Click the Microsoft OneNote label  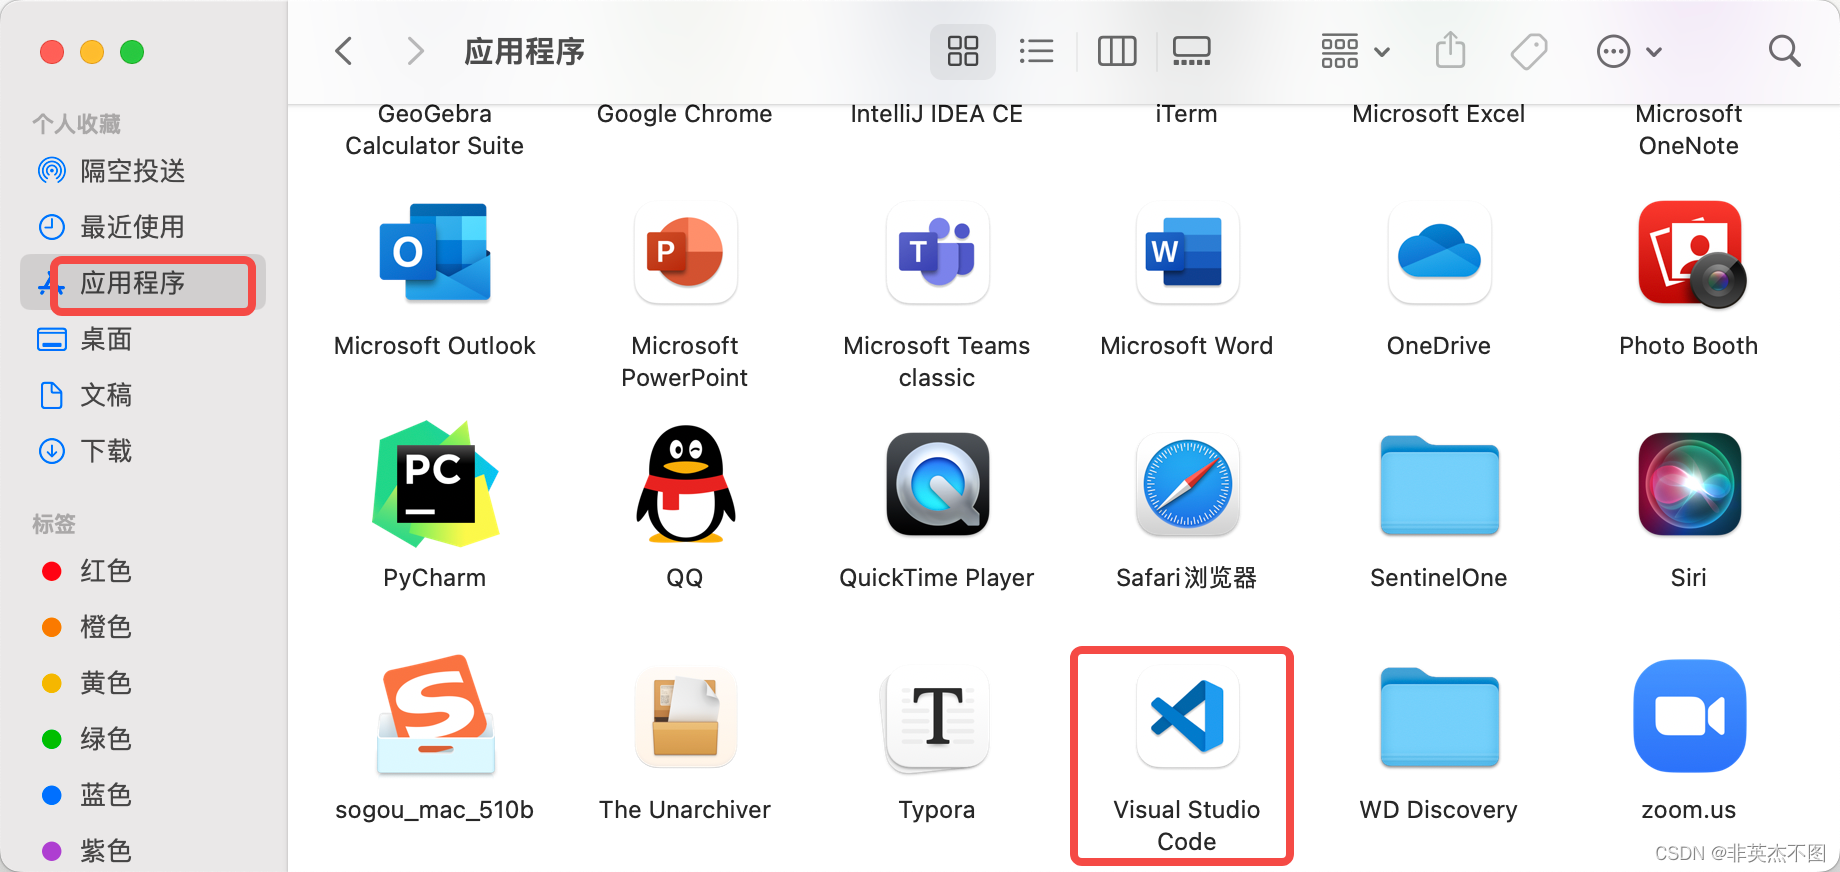pyautogui.click(x=1688, y=130)
